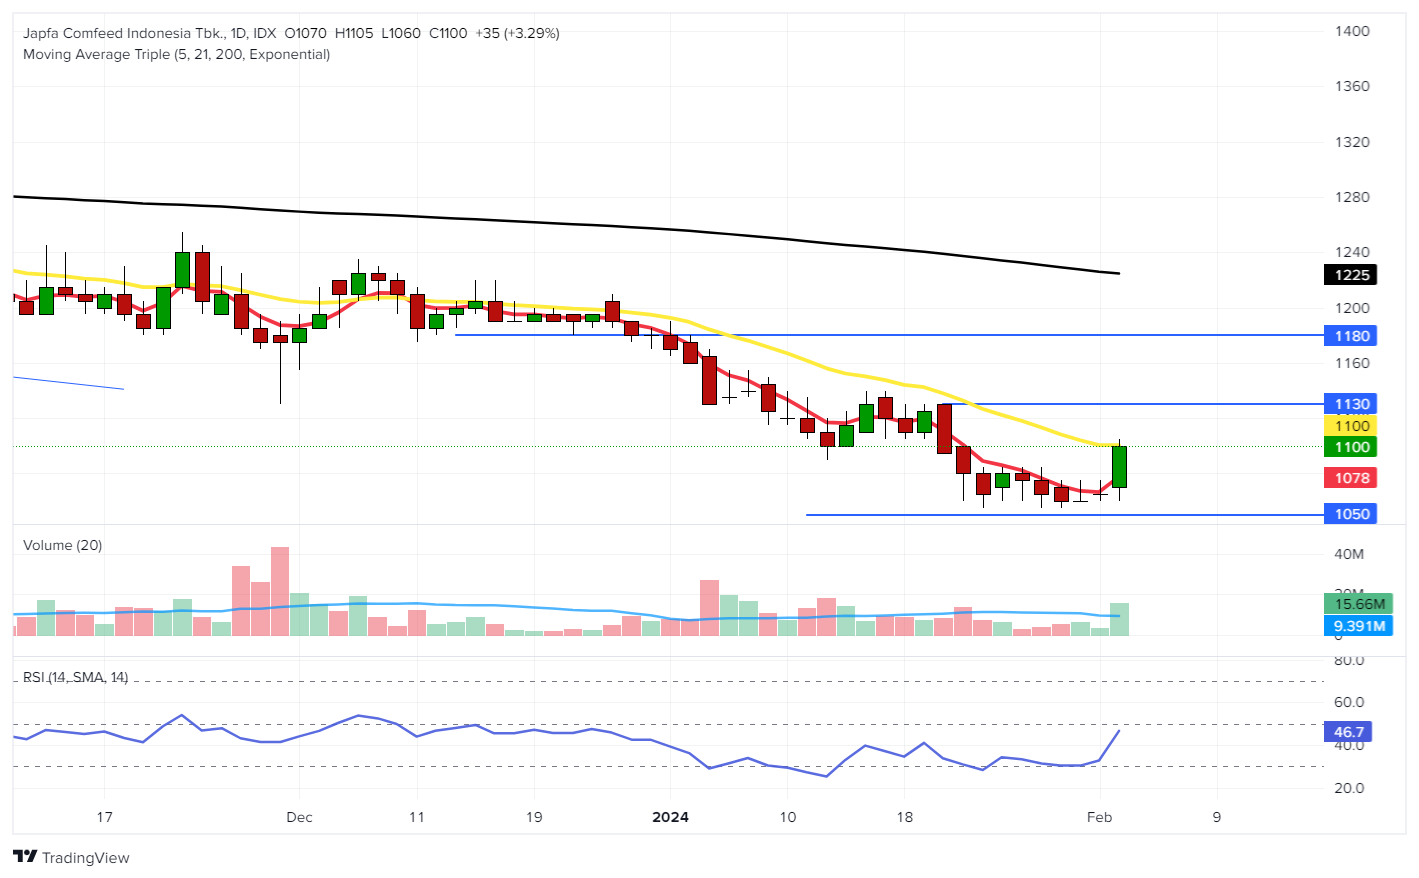Click the black 200 EMA line
The image size is (1419, 878).
(x=565, y=222)
